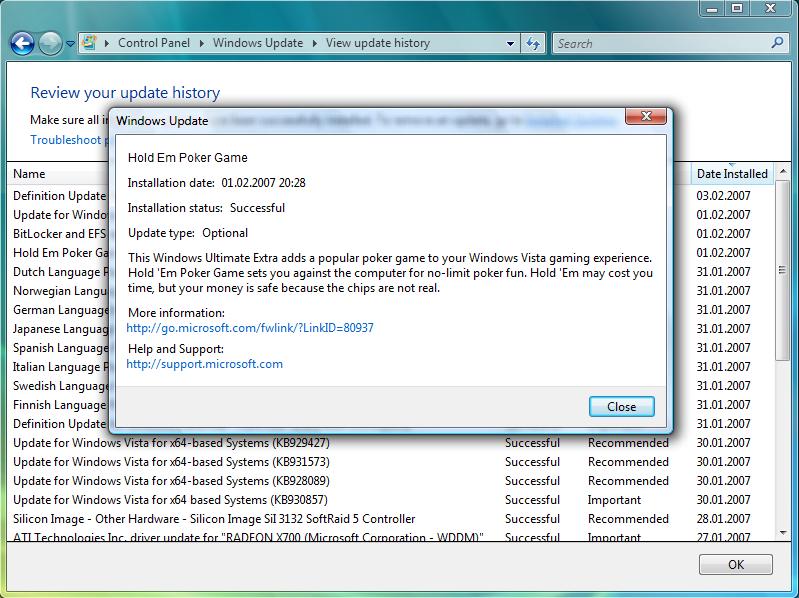
Task: Select the Swedish Language row
Action: (60, 386)
